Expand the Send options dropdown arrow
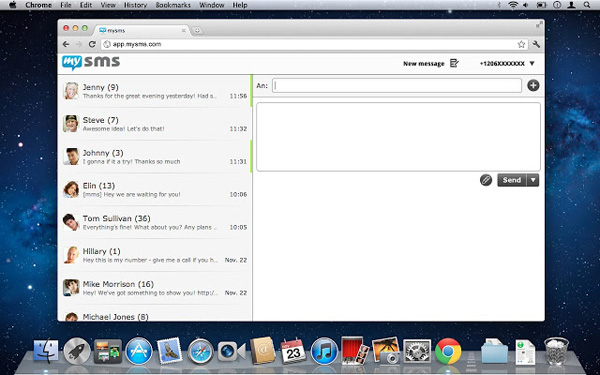The width and height of the screenshot is (600, 375). pos(533,180)
